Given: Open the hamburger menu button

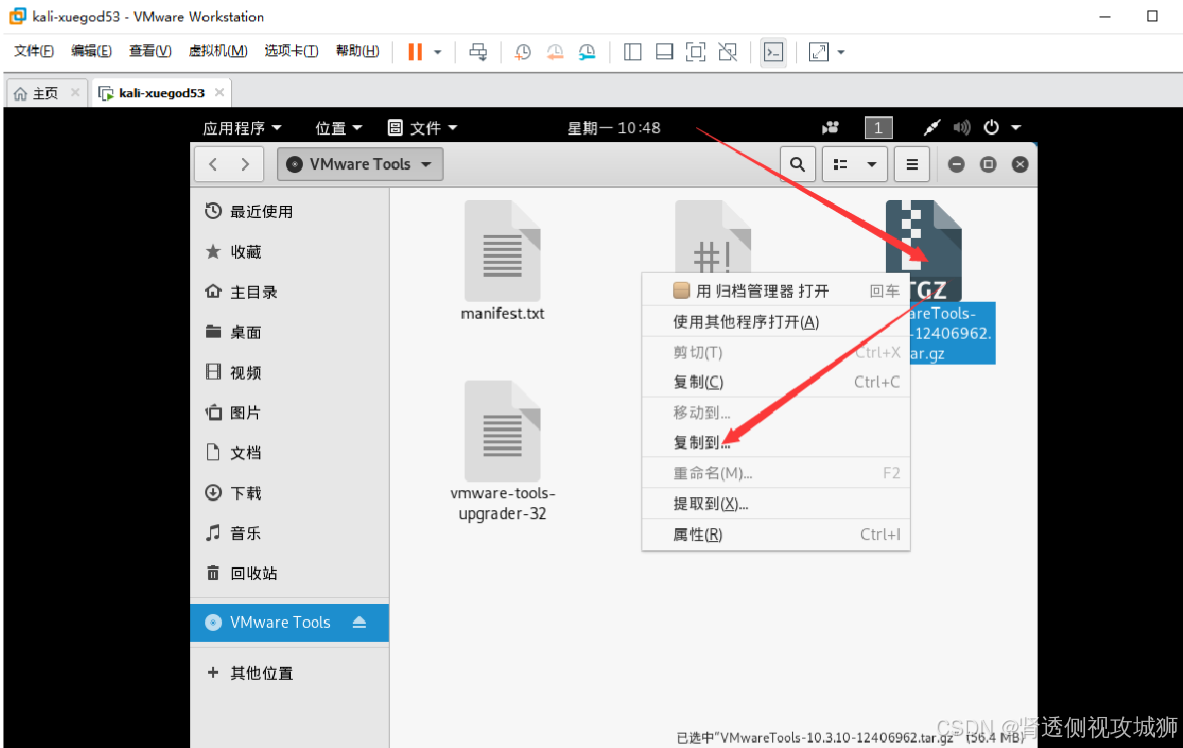Looking at the screenshot, I should coord(912,165).
